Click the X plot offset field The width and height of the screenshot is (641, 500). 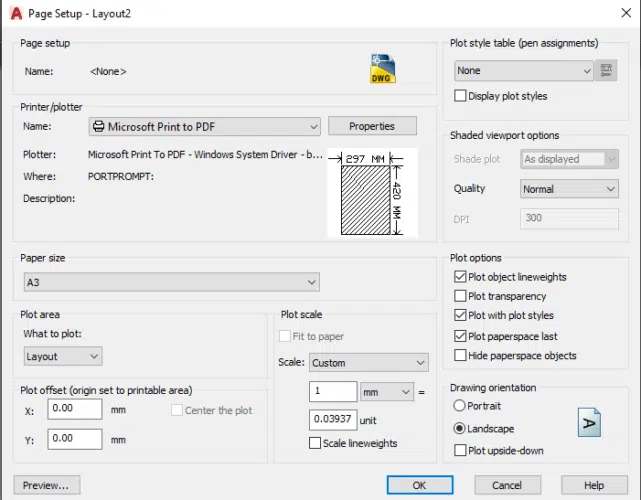click(x=75, y=409)
